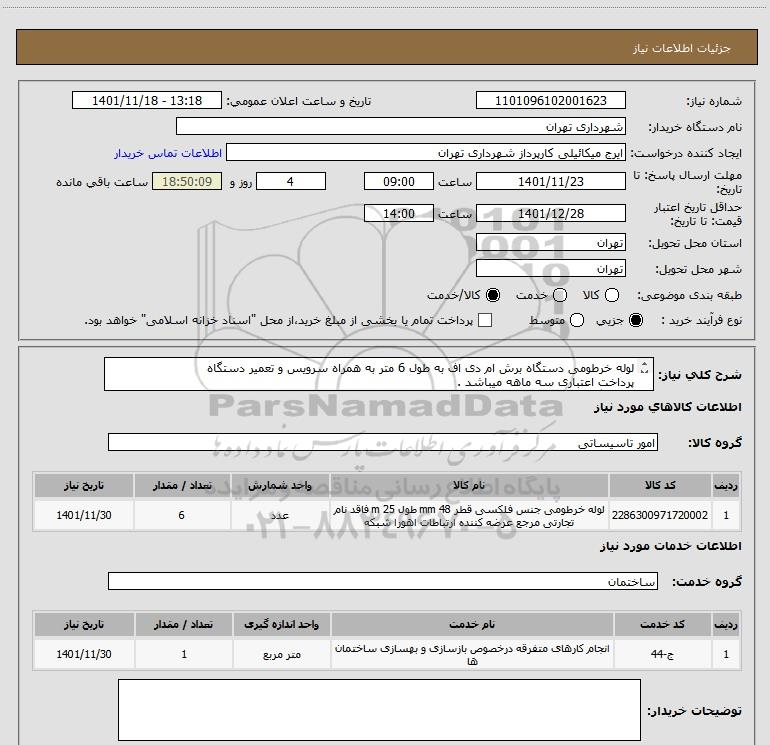The image size is (770, 745).
Task: Click the service group field ساختمان
Action: click(383, 581)
